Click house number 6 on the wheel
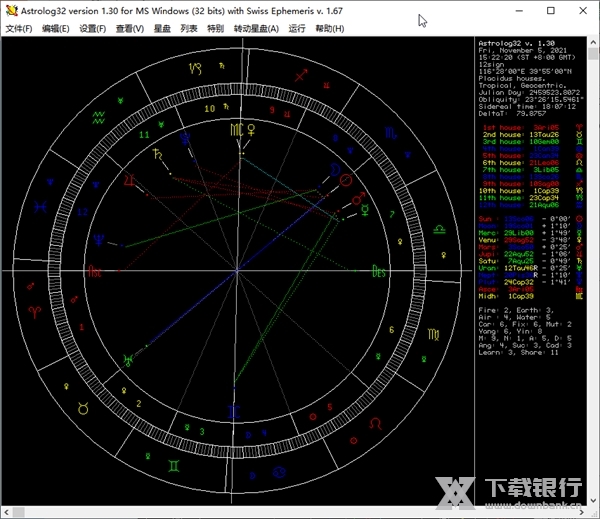The height and width of the screenshot is (519, 600). (391, 330)
